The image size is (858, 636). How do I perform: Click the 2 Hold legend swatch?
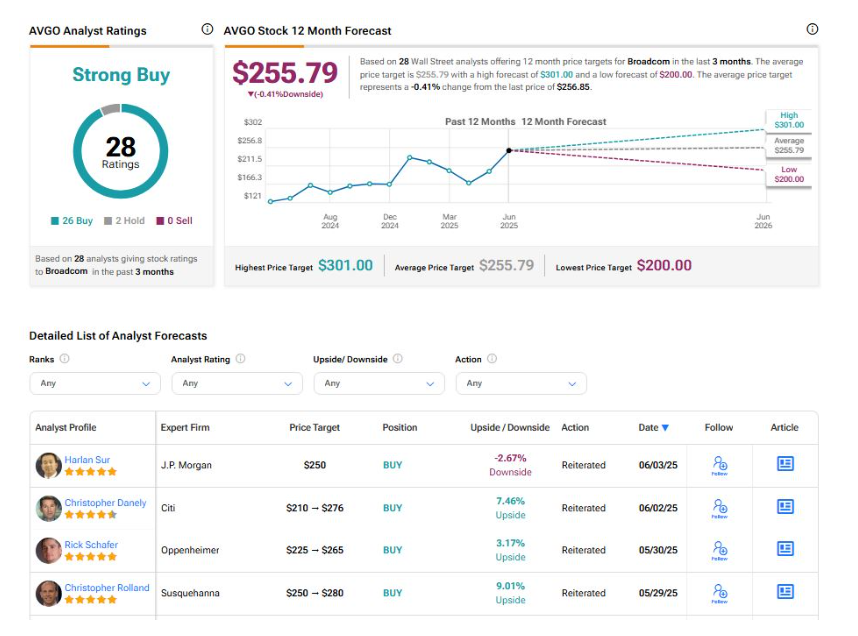108,221
